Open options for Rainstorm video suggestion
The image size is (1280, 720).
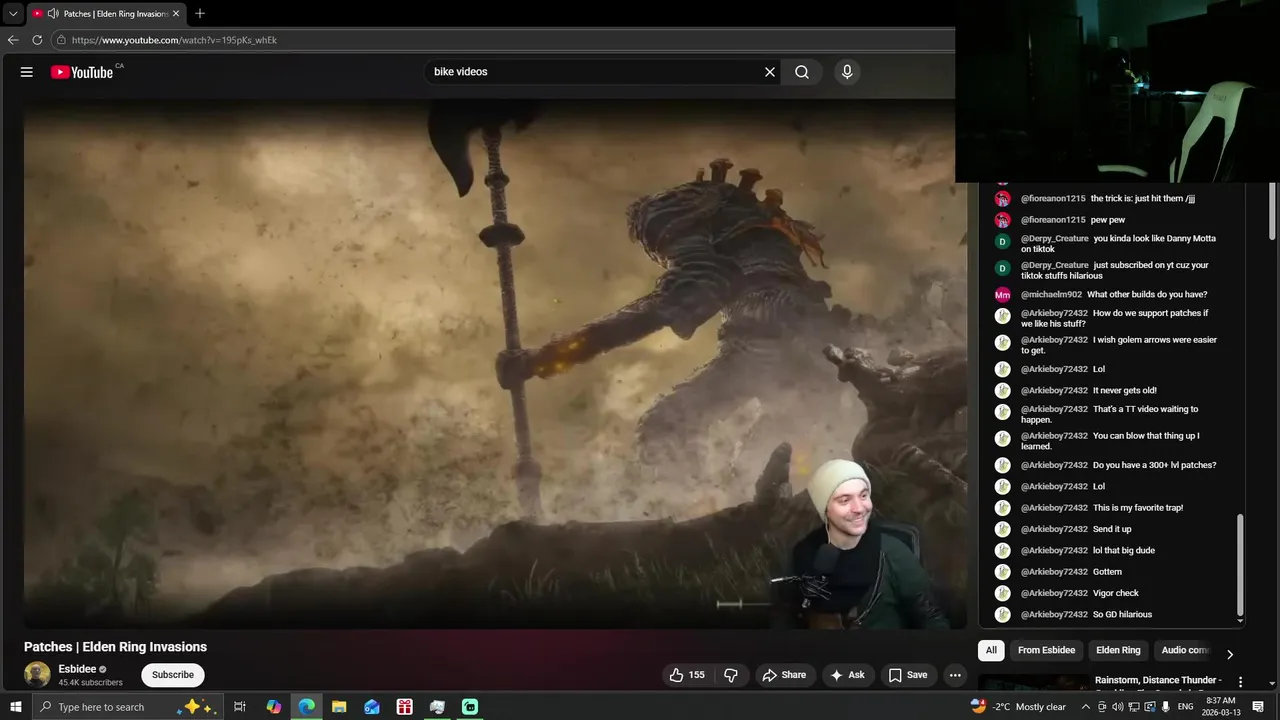pyautogui.click(x=1241, y=682)
